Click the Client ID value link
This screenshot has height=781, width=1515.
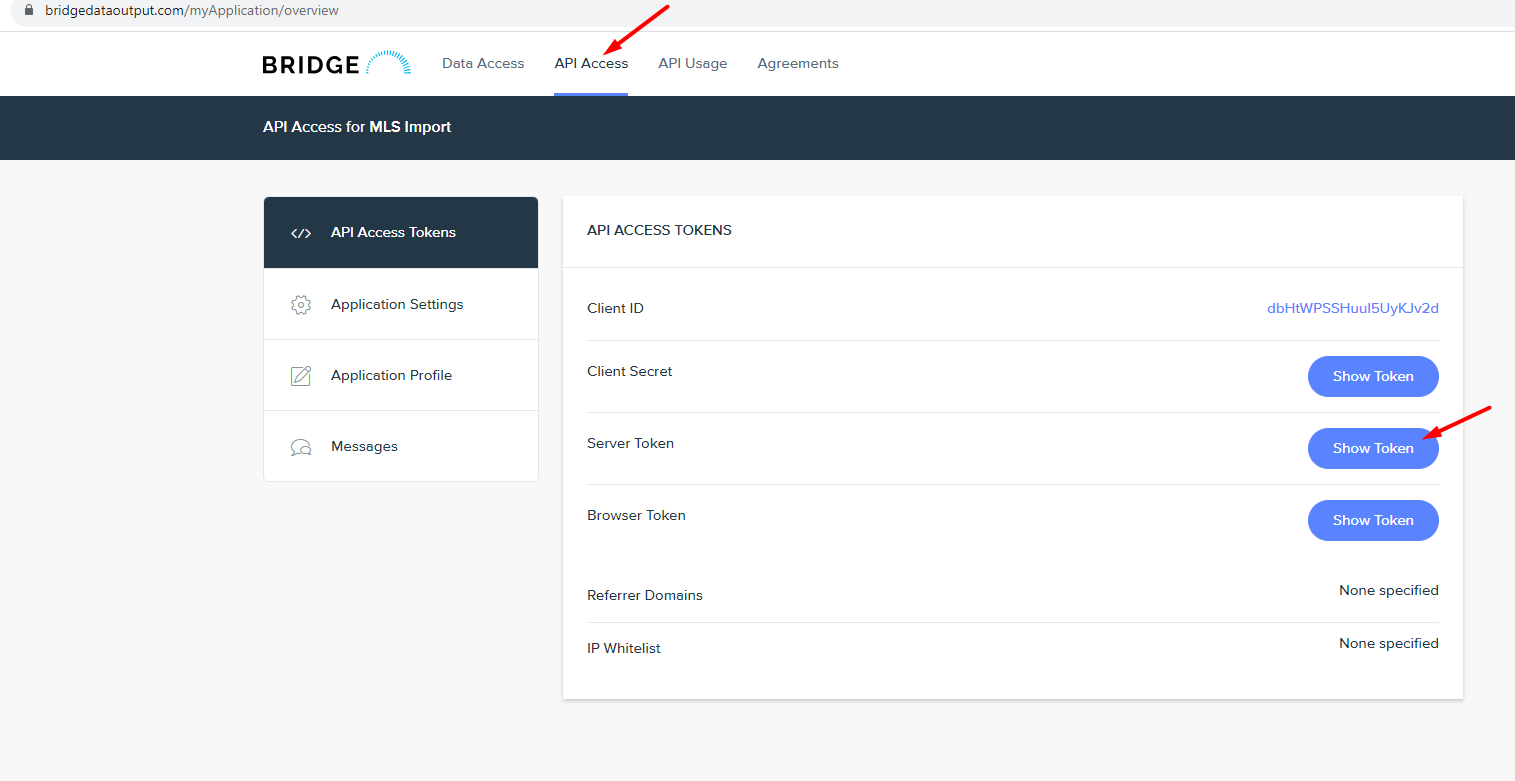pos(1353,308)
